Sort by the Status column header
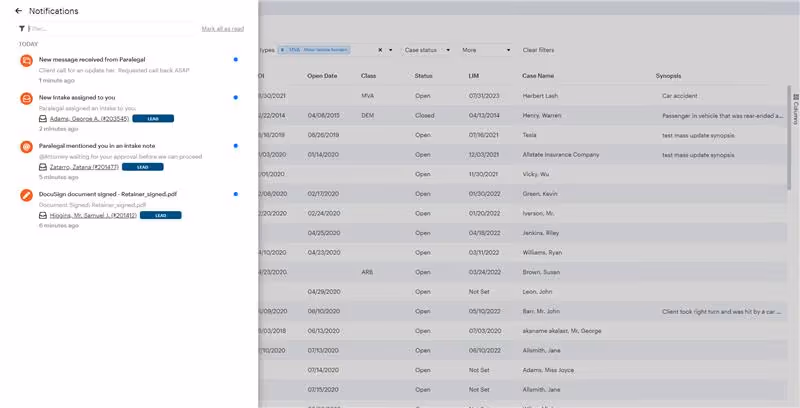Viewport: 800px width, 408px height. pos(423,76)
